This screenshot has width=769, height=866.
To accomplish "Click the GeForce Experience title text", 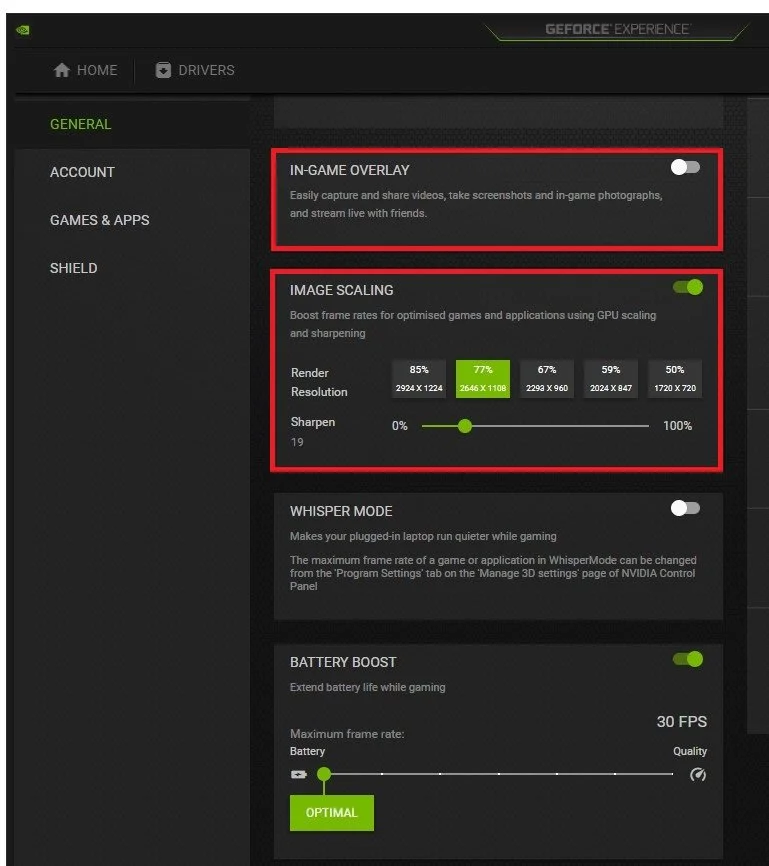I will click(x=617, y=29).
